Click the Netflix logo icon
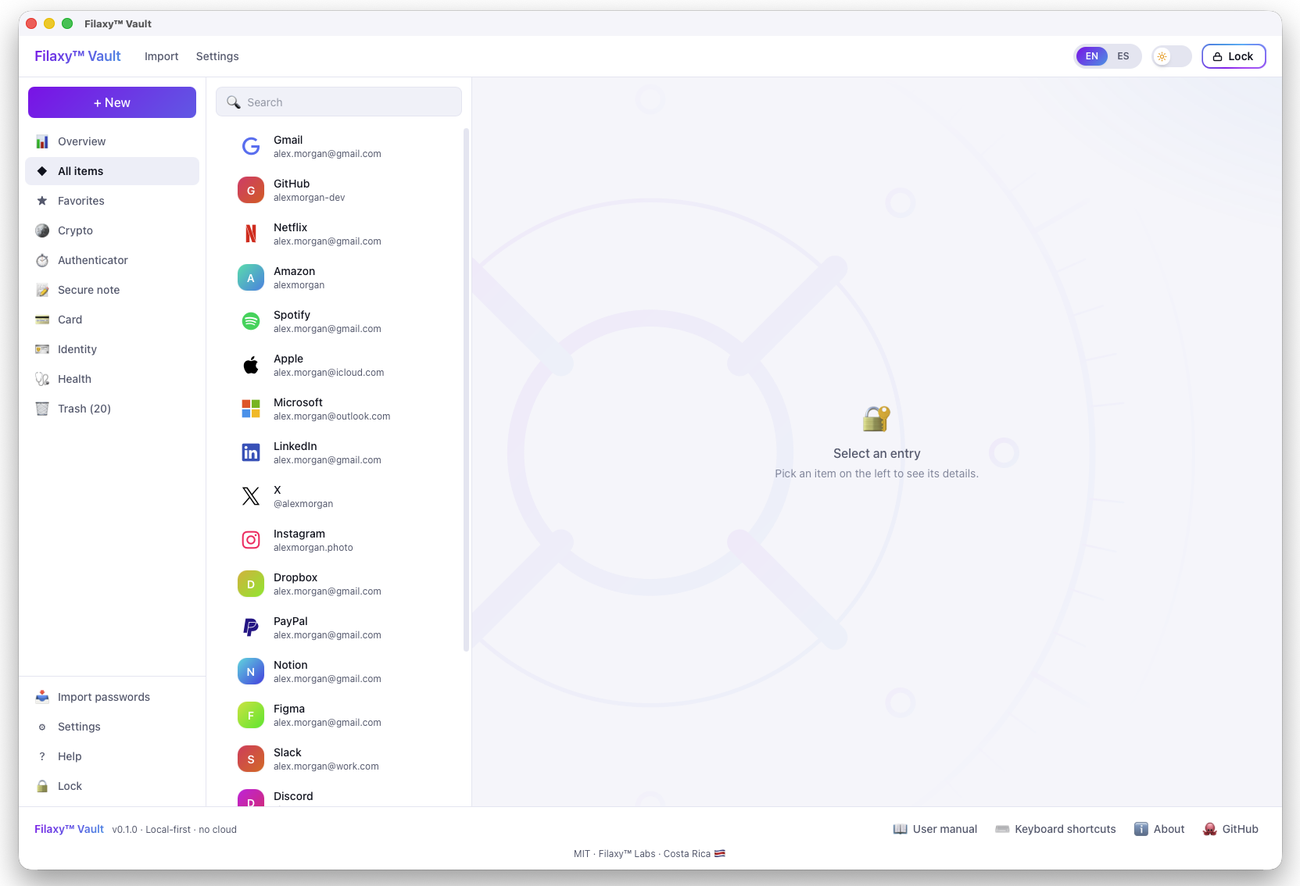This screenshot has width=1300, height=886. [x=251, y=234]
